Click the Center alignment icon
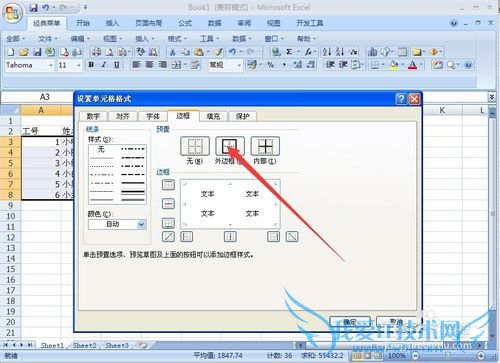Screen dimensions: 500x363 [x=149, y=65]
